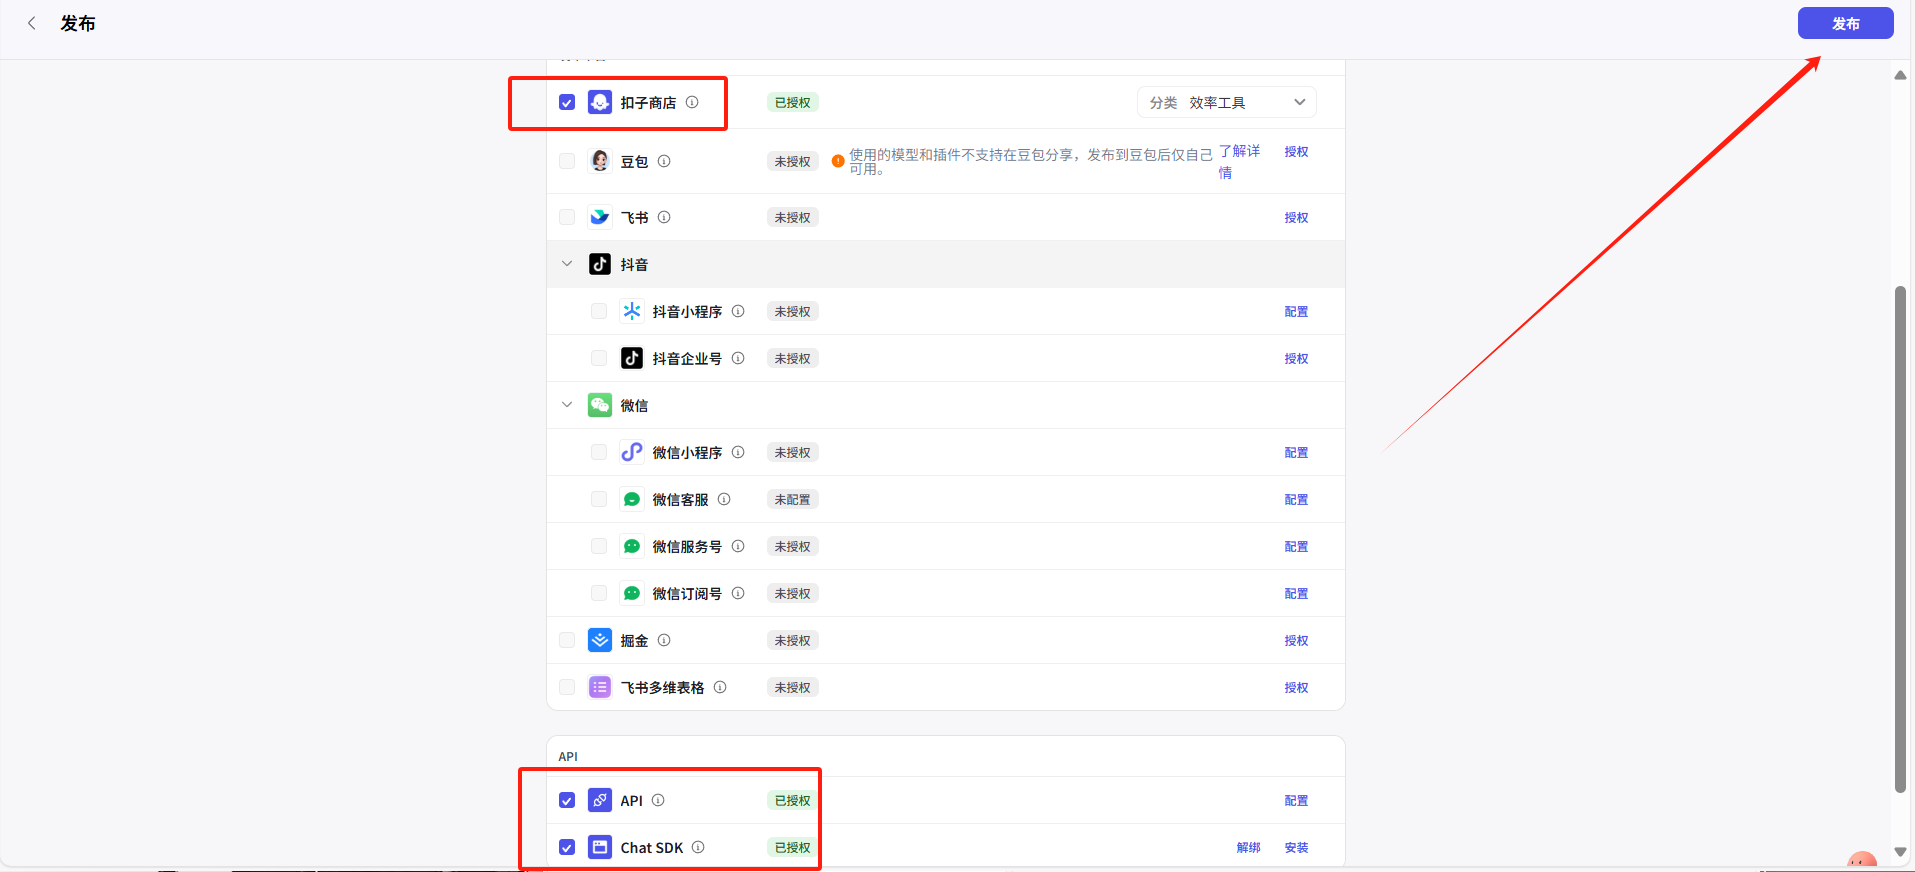Screen dimensions: 1915x872
Task: Open info tooltip next to 掘金
Action: click(x=664, y=640)
